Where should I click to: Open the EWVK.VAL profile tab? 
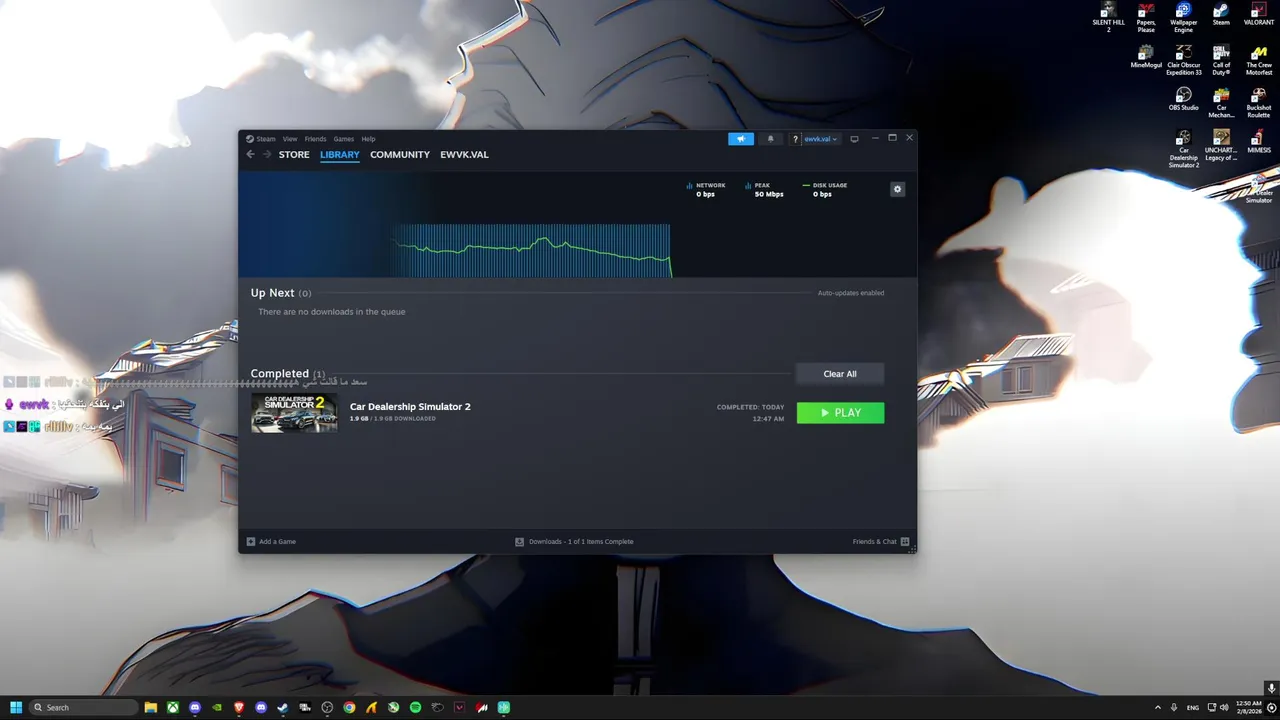click(464, 155)
